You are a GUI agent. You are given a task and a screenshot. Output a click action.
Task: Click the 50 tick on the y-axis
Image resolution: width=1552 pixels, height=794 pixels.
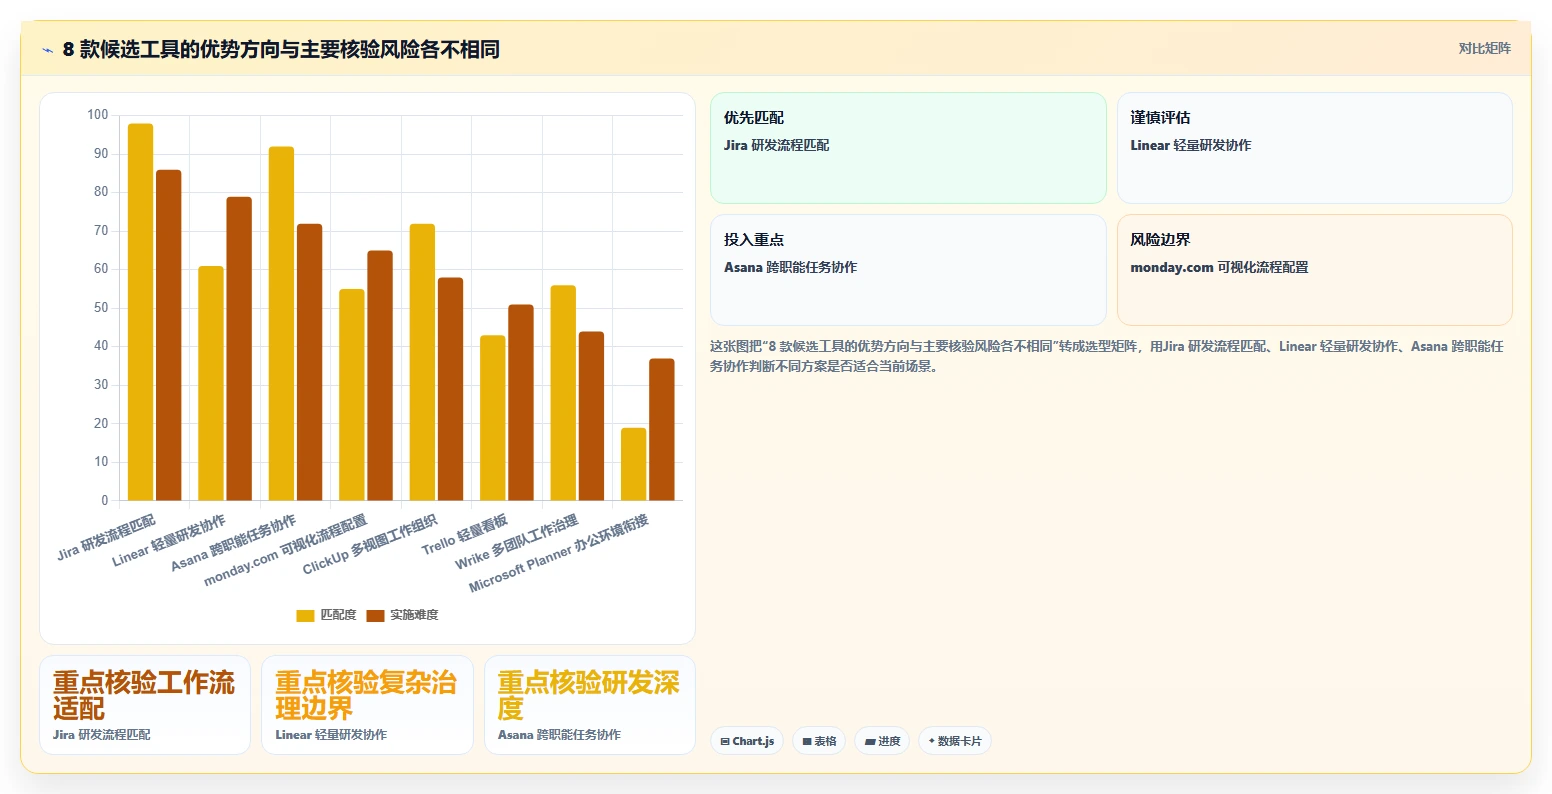coord(101,308)
